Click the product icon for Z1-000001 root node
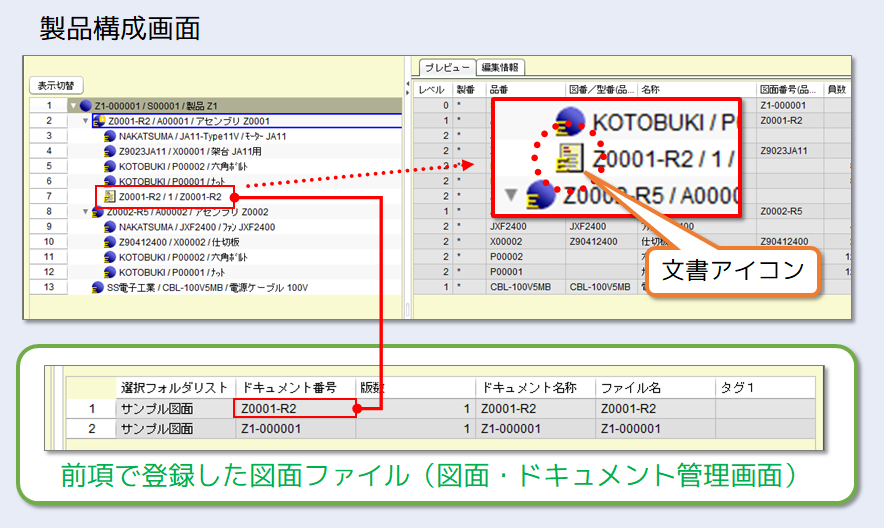Image resolution: width=884 pixels, height=528 pixels. pyautogui.click(x=86, y=106)
